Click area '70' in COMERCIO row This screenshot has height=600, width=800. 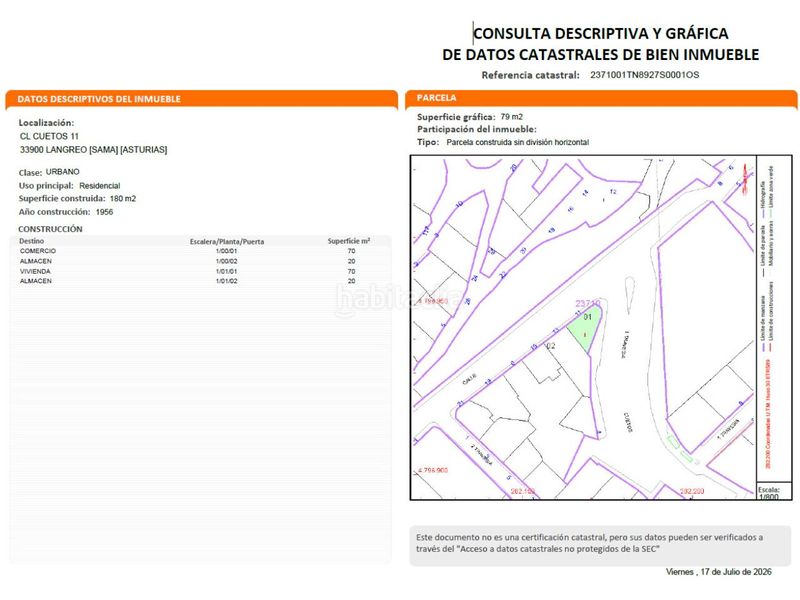click(352, 251)
